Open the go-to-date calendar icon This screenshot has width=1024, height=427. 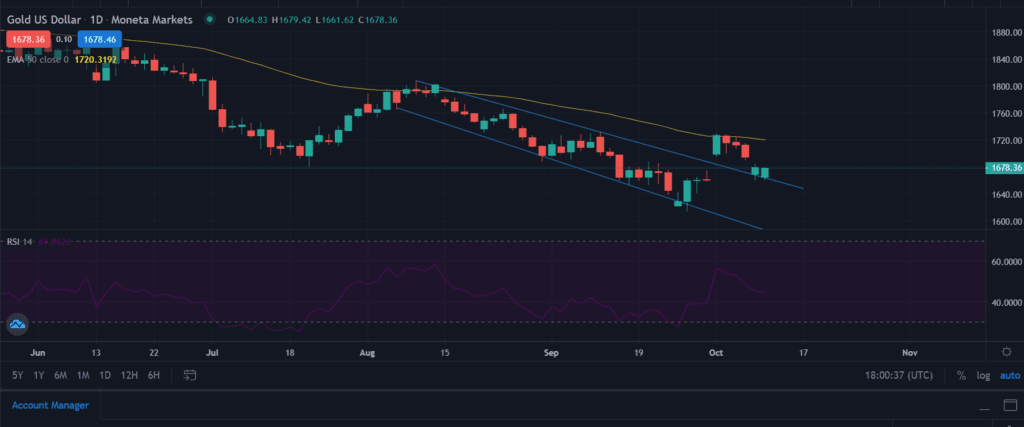click(190, 375)
